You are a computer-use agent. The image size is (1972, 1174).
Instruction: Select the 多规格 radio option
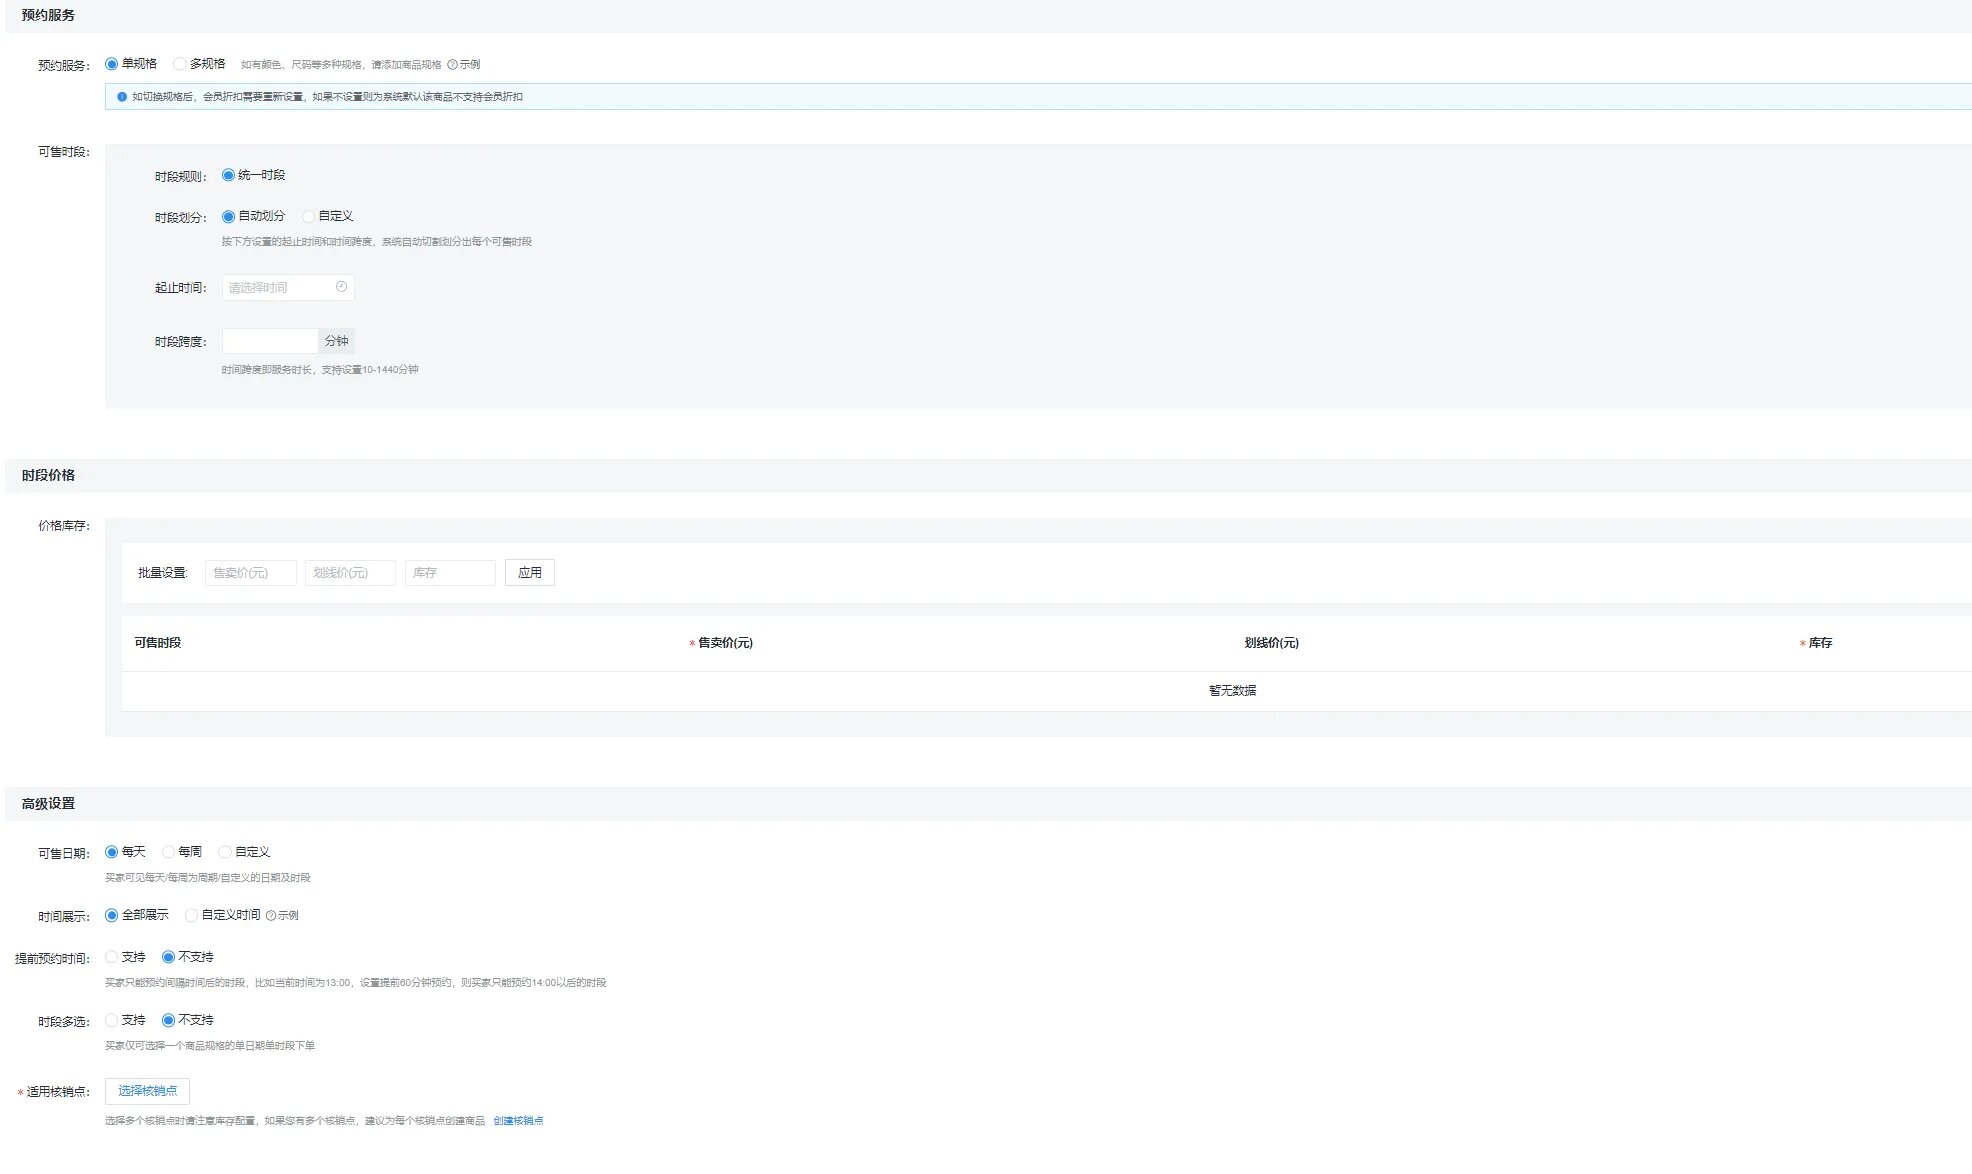[x=180, y=64]
